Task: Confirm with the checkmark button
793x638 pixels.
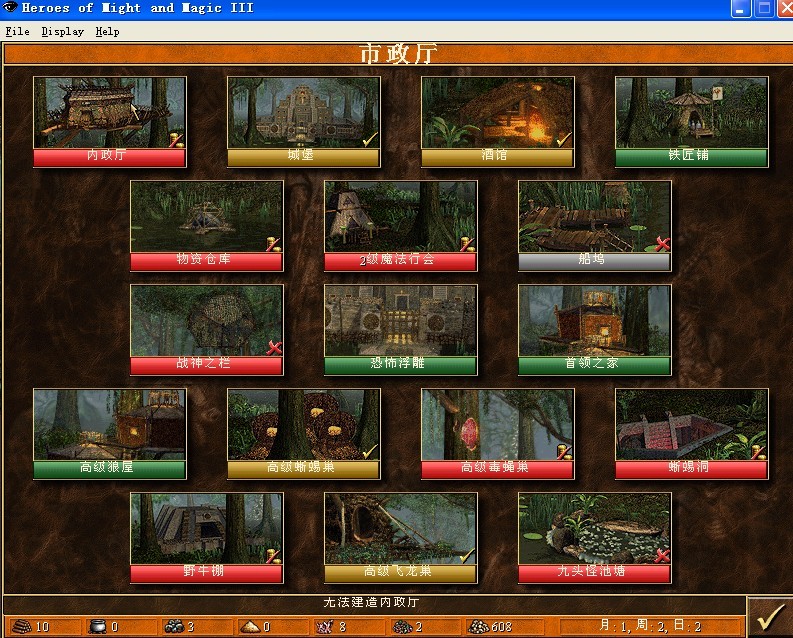Action: pos(770,617)
